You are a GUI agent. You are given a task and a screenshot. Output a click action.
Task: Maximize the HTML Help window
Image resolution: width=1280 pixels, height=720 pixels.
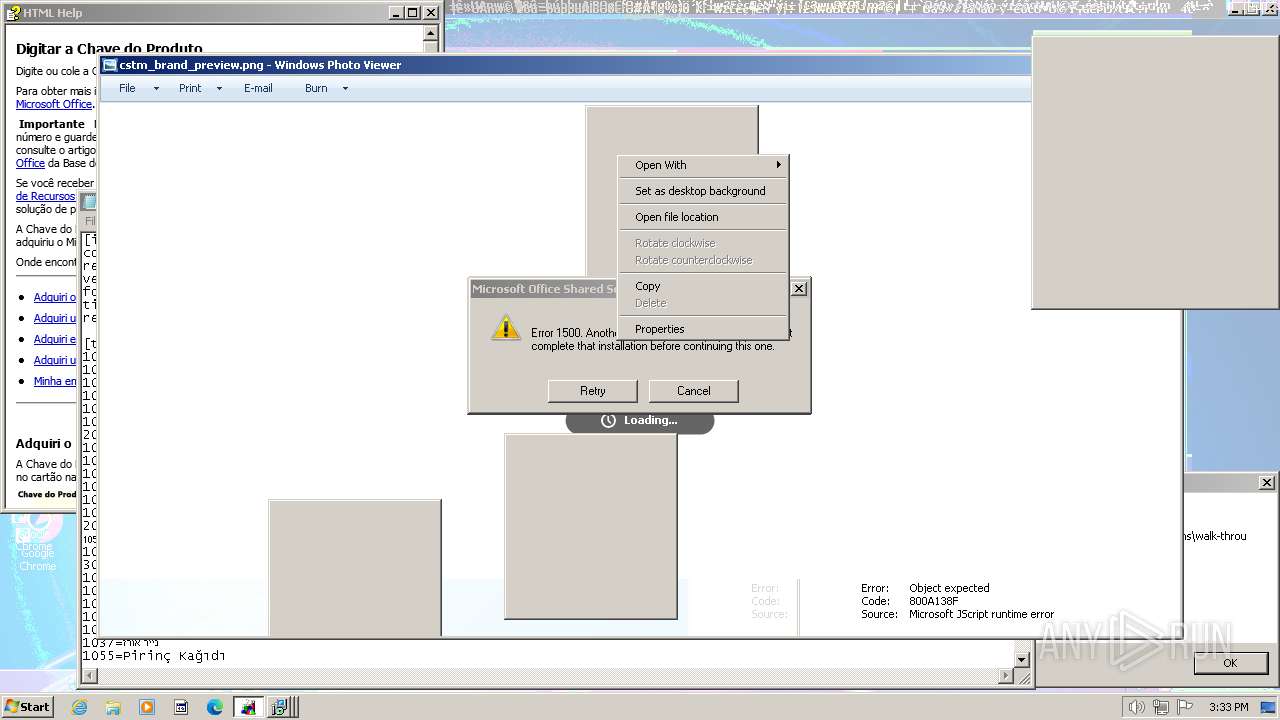412,13
